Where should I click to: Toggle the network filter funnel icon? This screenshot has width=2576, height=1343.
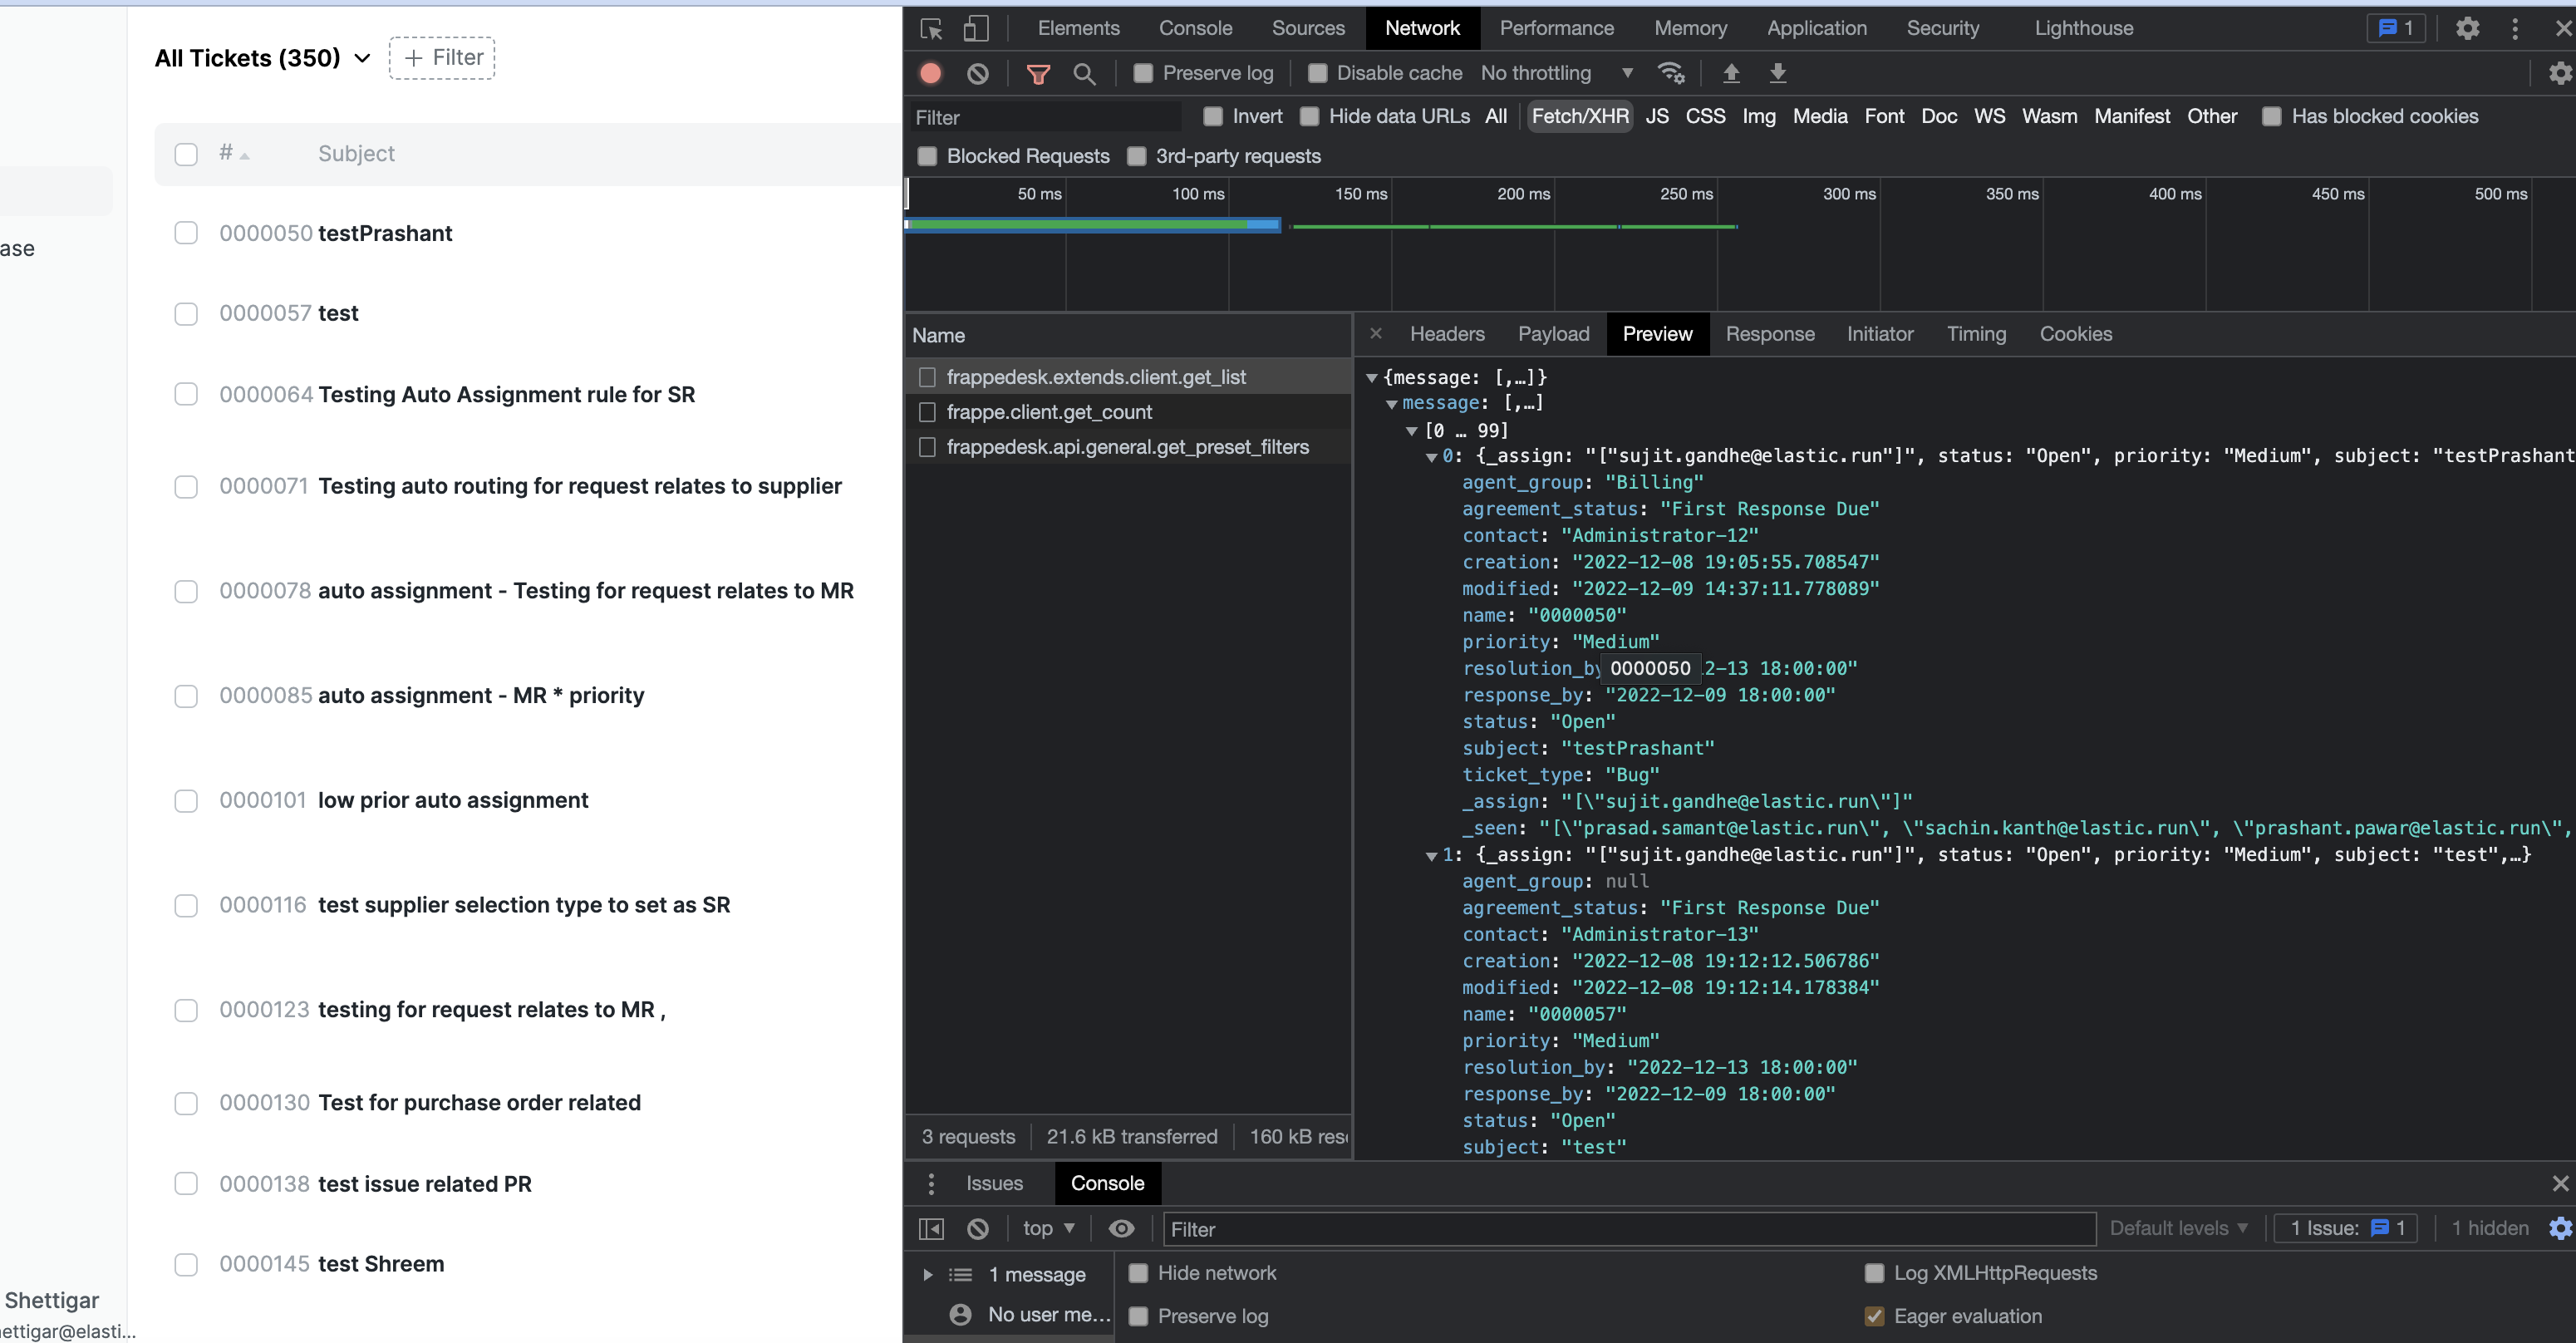coord(1038,73)
